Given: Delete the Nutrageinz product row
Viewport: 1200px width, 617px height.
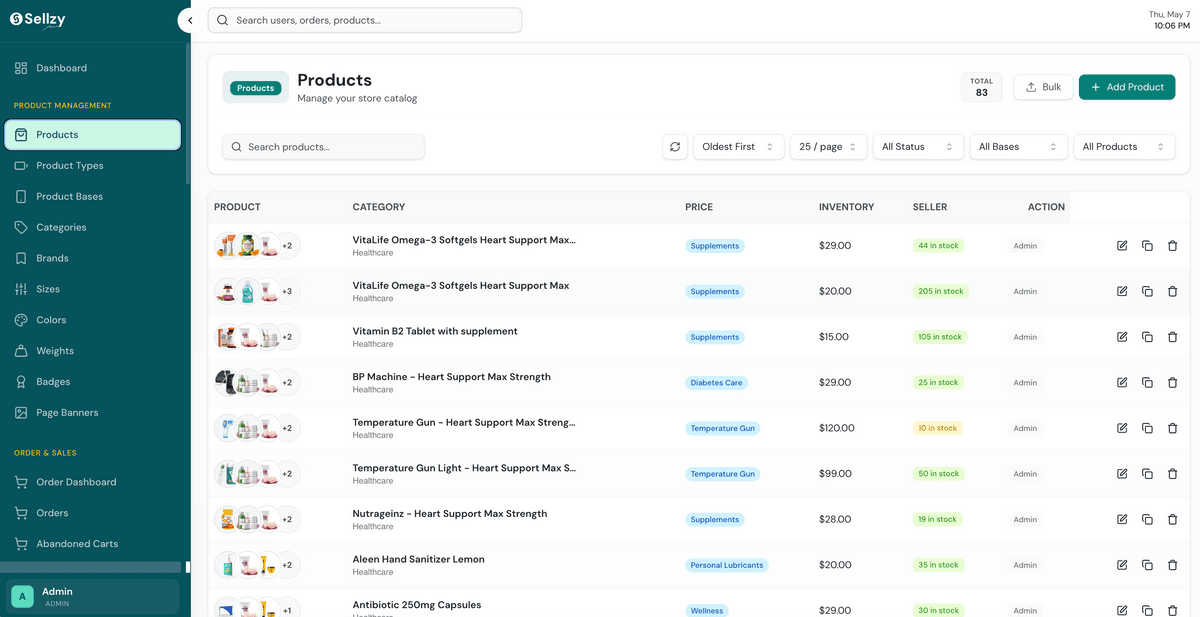Looking at the screenshot, I should pos(1173,519).
